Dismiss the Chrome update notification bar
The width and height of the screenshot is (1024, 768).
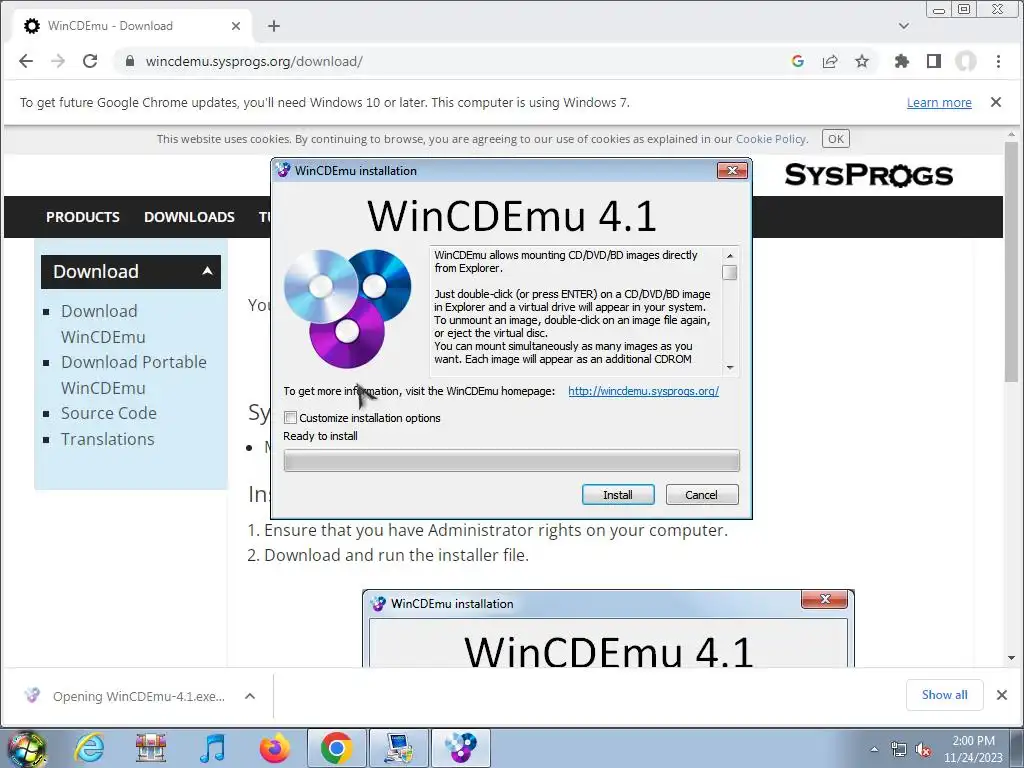pyautogui.click(x=996, y=102)
